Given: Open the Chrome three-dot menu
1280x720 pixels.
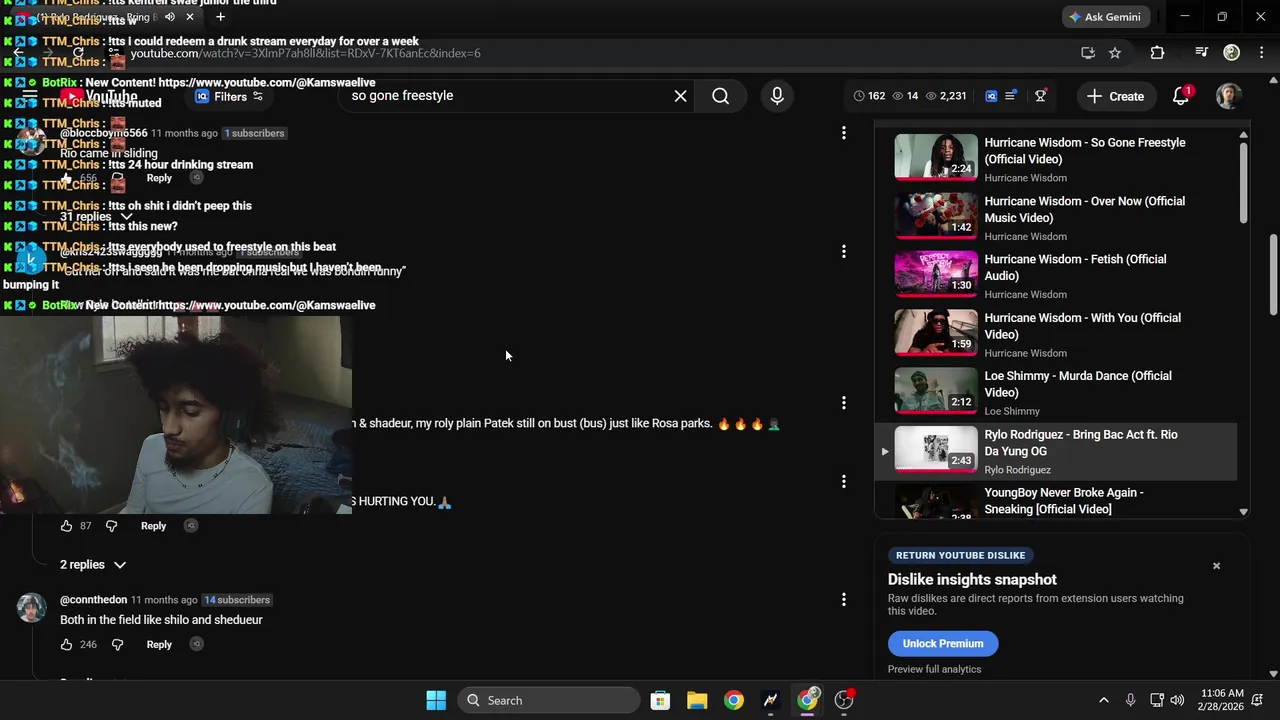Looking at the screenshot, I should [x=1263, y=53].
